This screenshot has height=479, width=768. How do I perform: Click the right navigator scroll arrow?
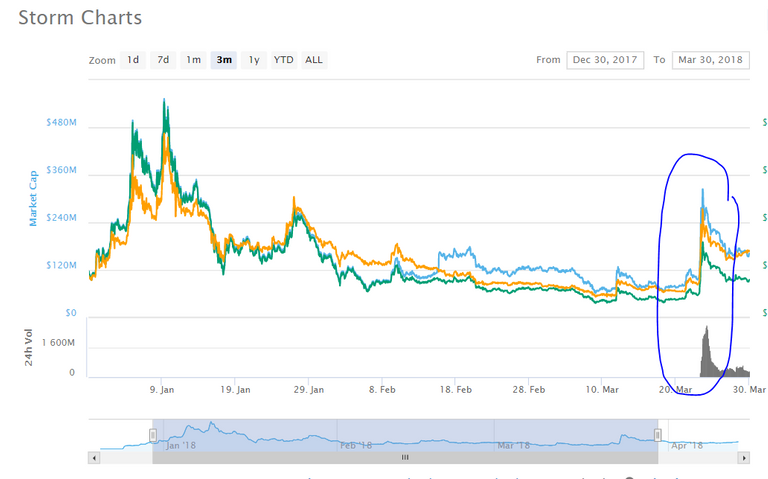tap(744, 458)
